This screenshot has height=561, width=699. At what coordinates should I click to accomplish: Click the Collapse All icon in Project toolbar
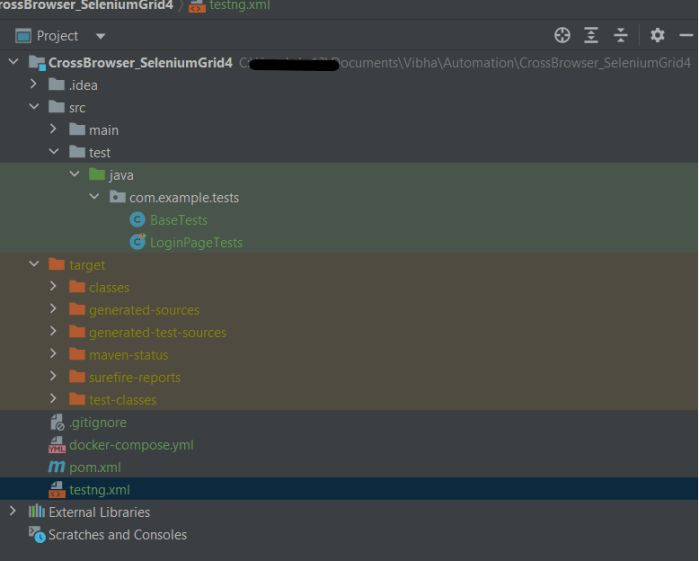[621, 35]
